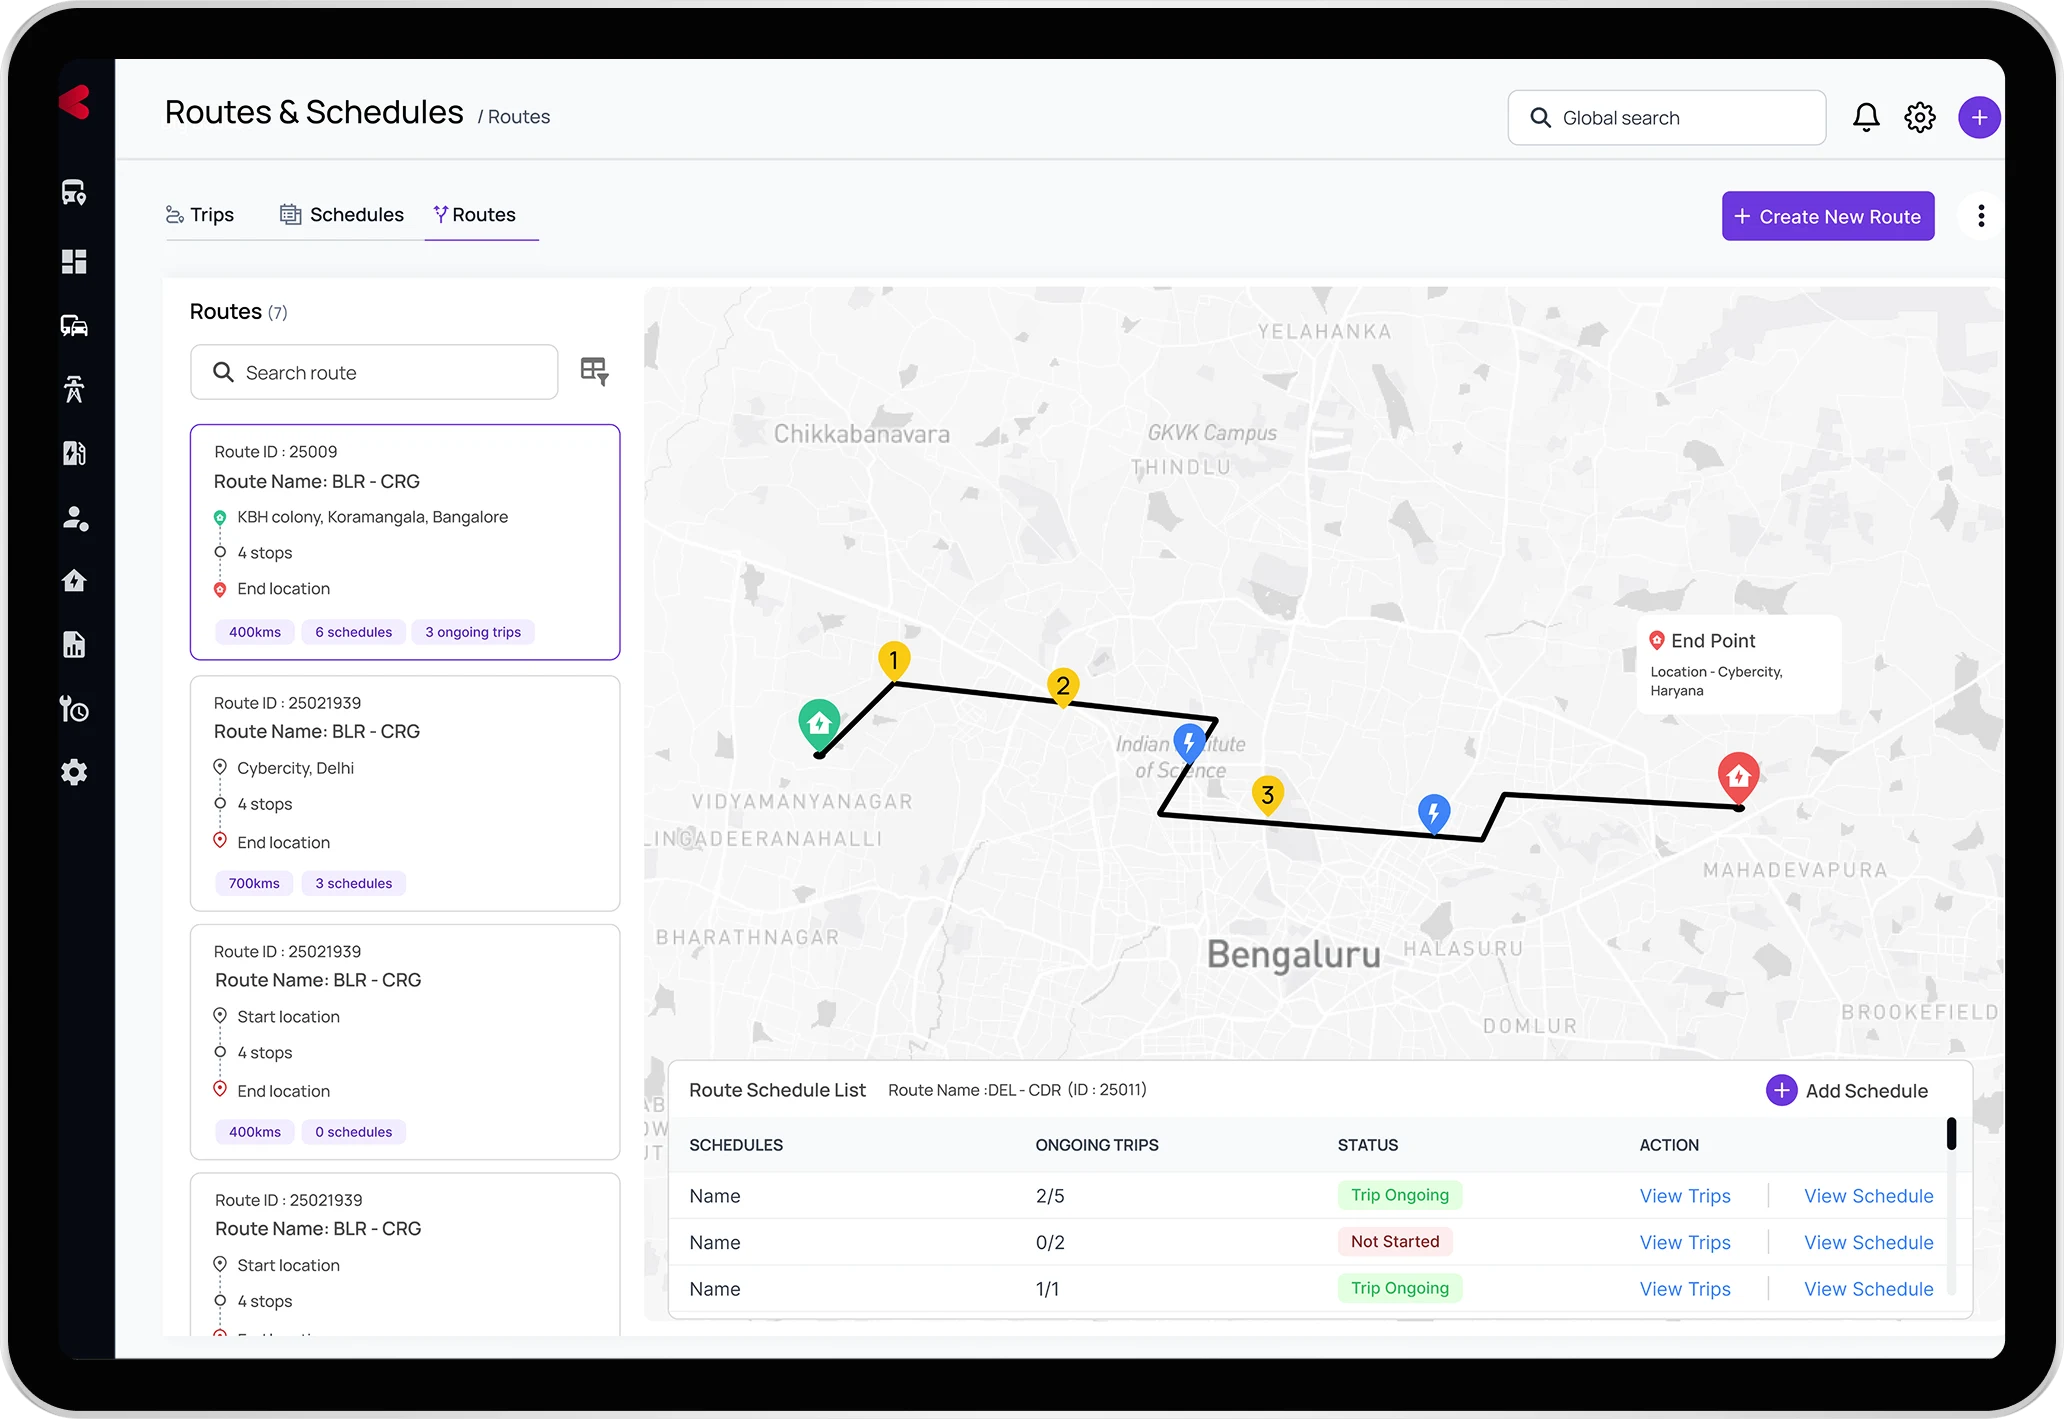This screenshot has width=2064, height=1419.
Task: Open the dashboard grid sidebar icon
Action: point(74,261)
